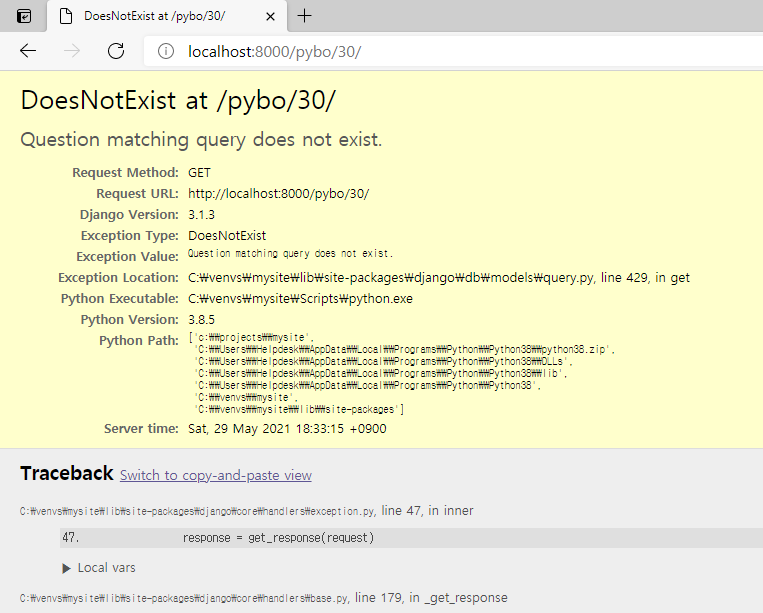Viewport: 763px width, 613px height.
Task: Select the DoesNotExist at /pybo/30/ tab
Action: coord(167,16)
